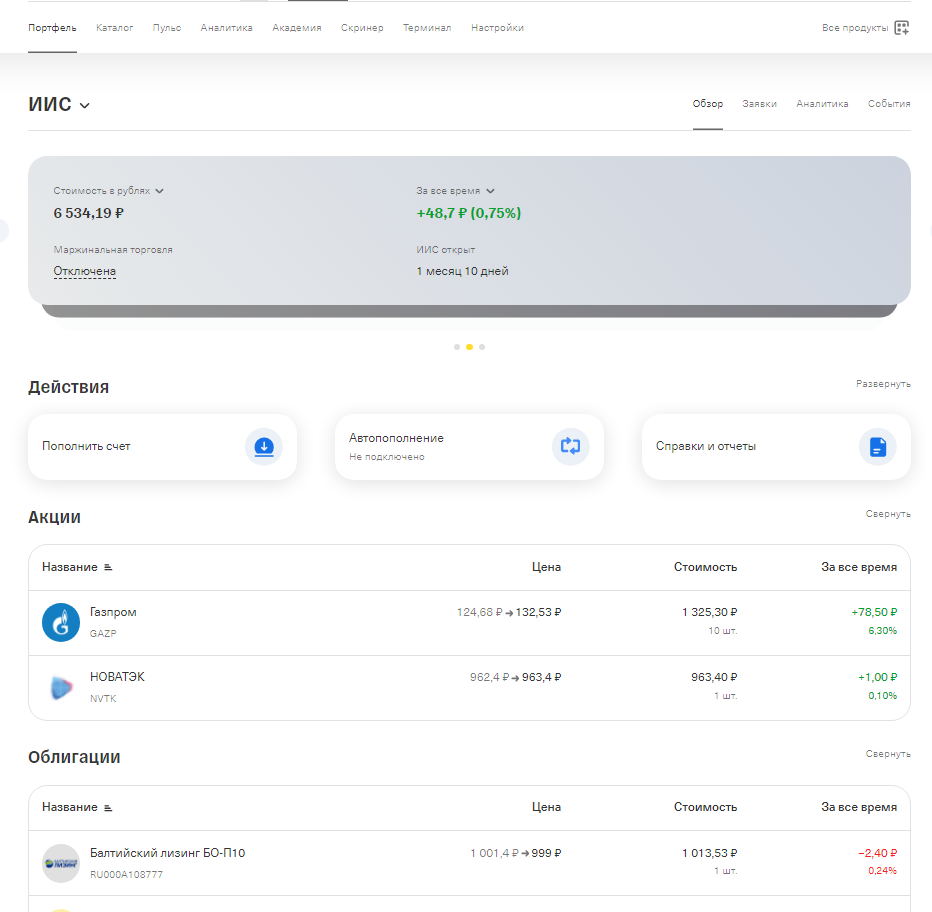Click the Газпром logo icon

[61, 622]
